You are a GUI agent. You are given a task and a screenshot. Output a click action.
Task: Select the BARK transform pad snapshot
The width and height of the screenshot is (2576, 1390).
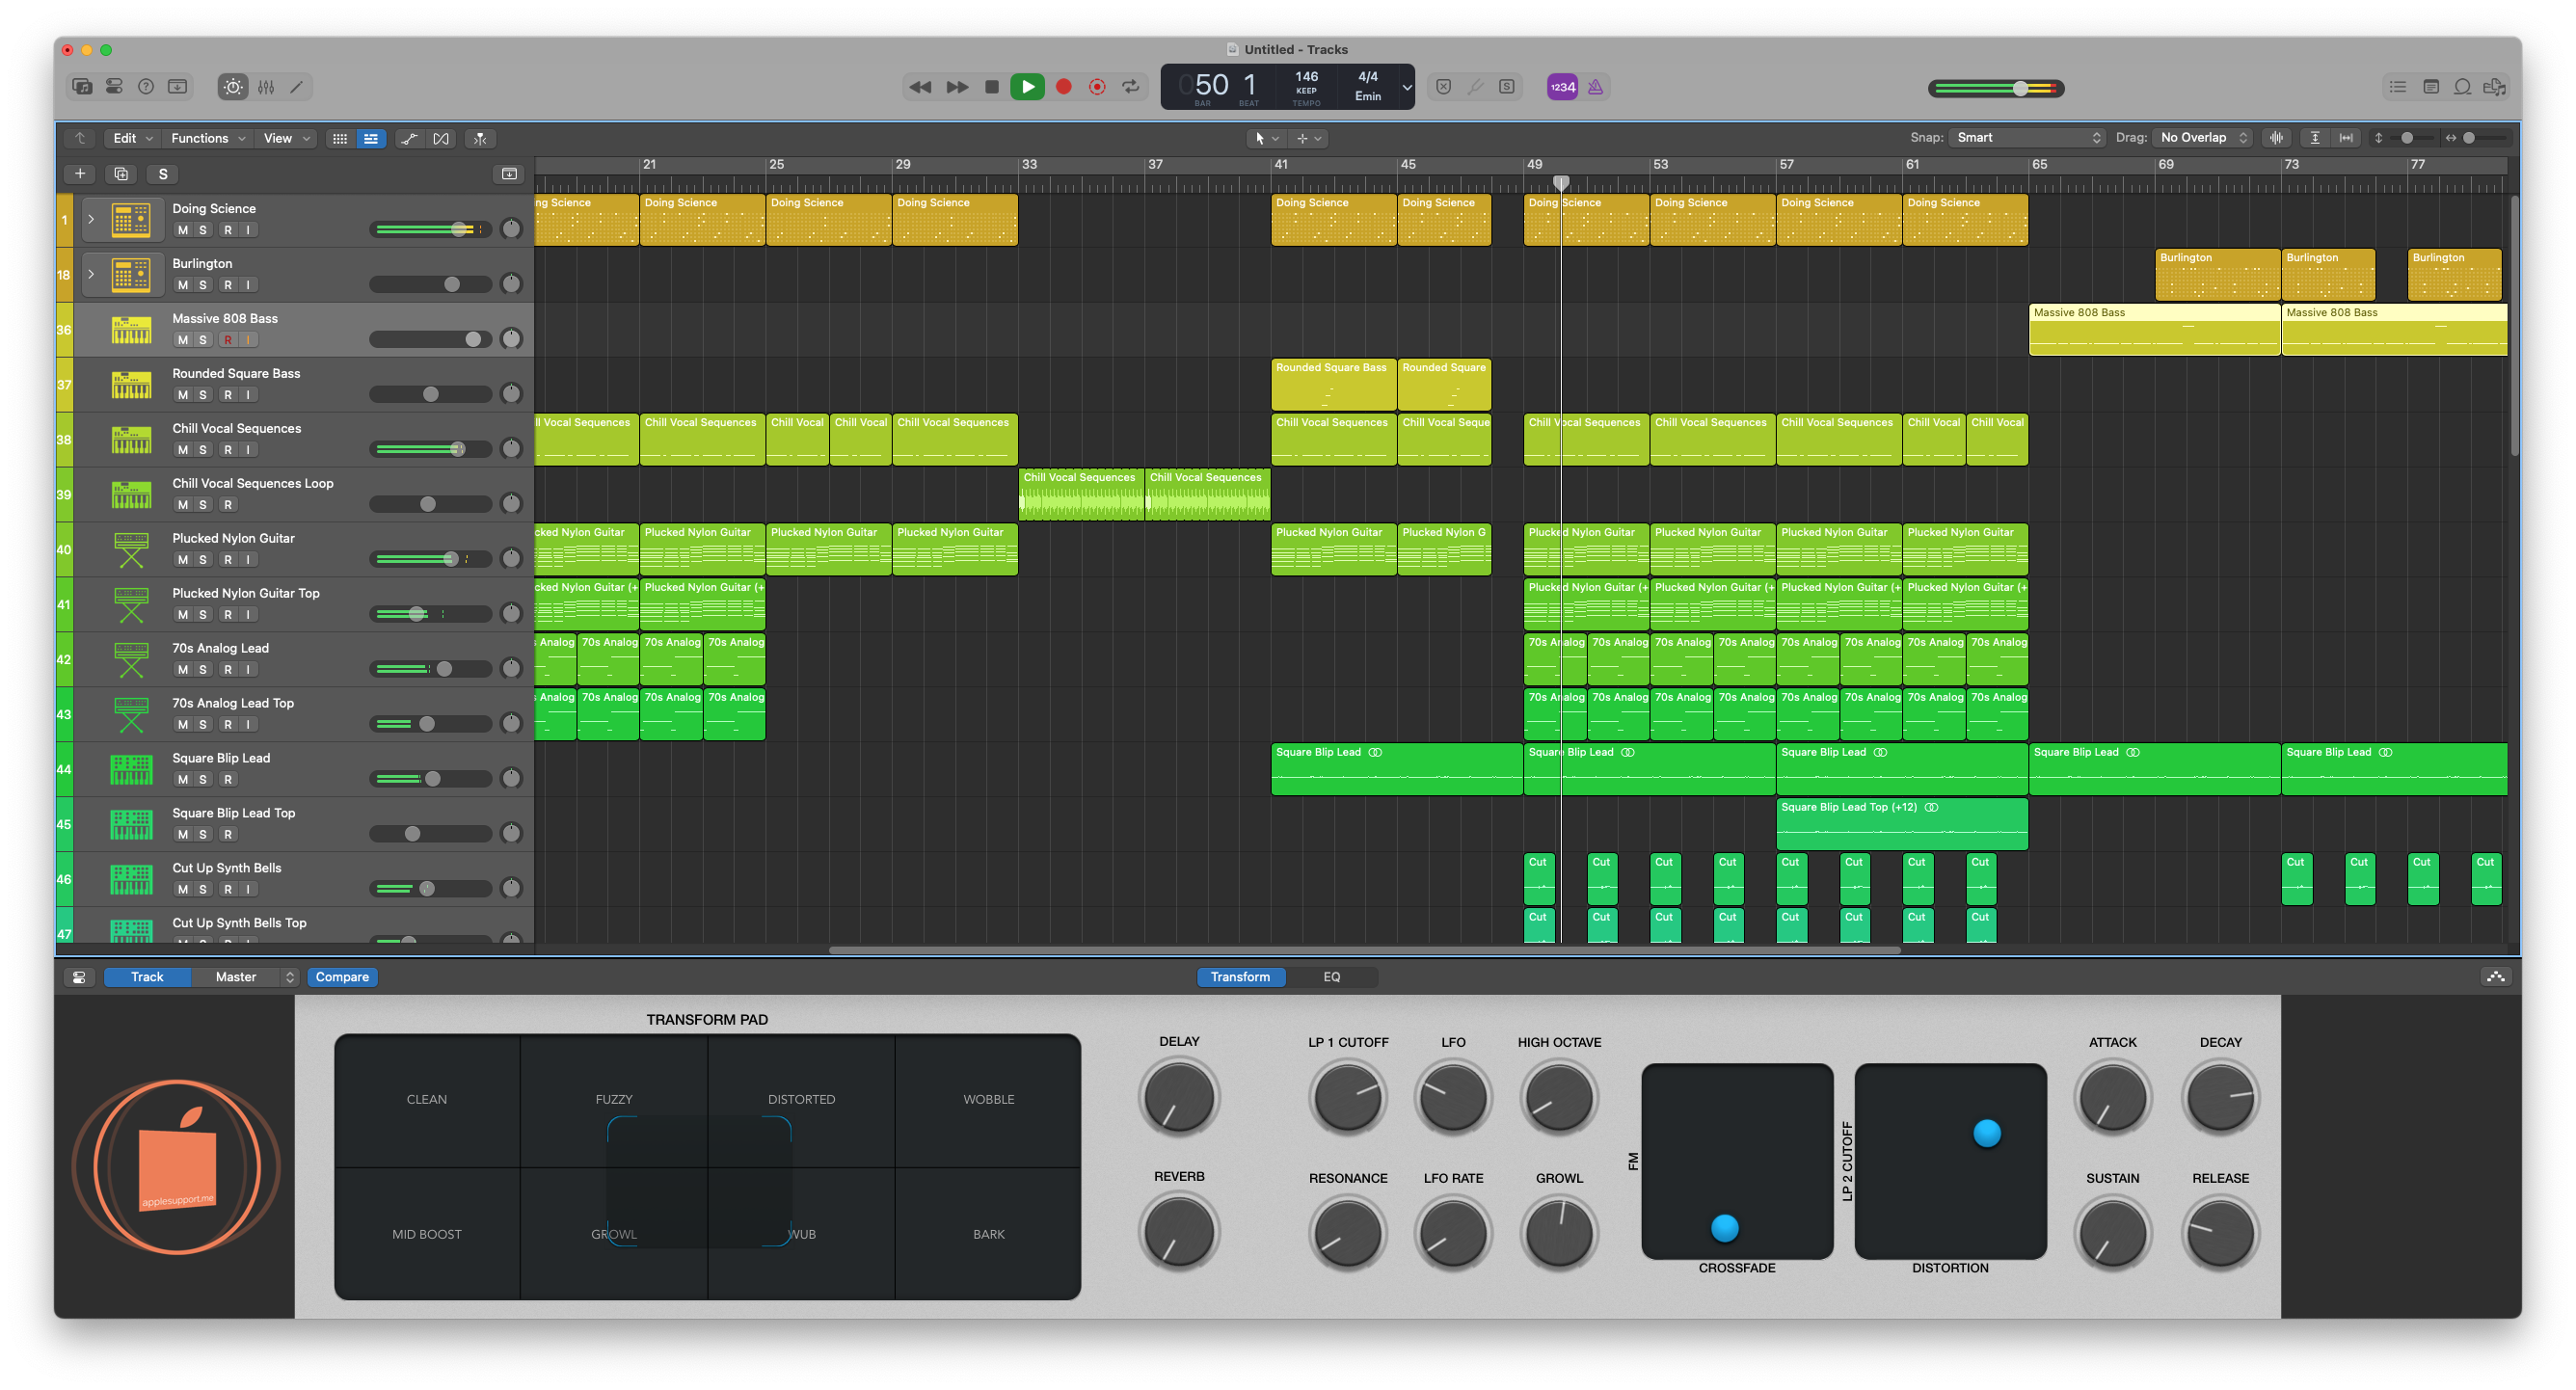[x=988, y=1234]
